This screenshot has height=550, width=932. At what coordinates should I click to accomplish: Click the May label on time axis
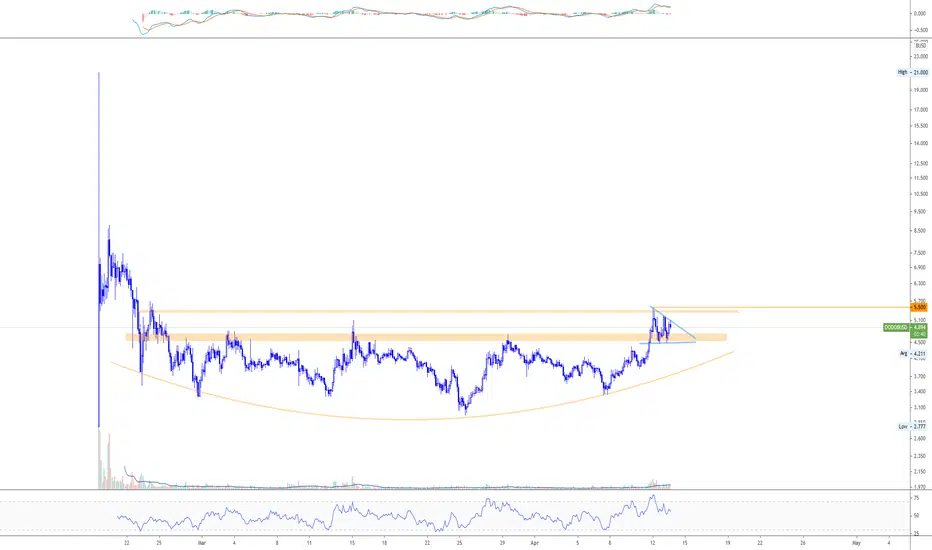pyautogui.click(x=857, y=543)
